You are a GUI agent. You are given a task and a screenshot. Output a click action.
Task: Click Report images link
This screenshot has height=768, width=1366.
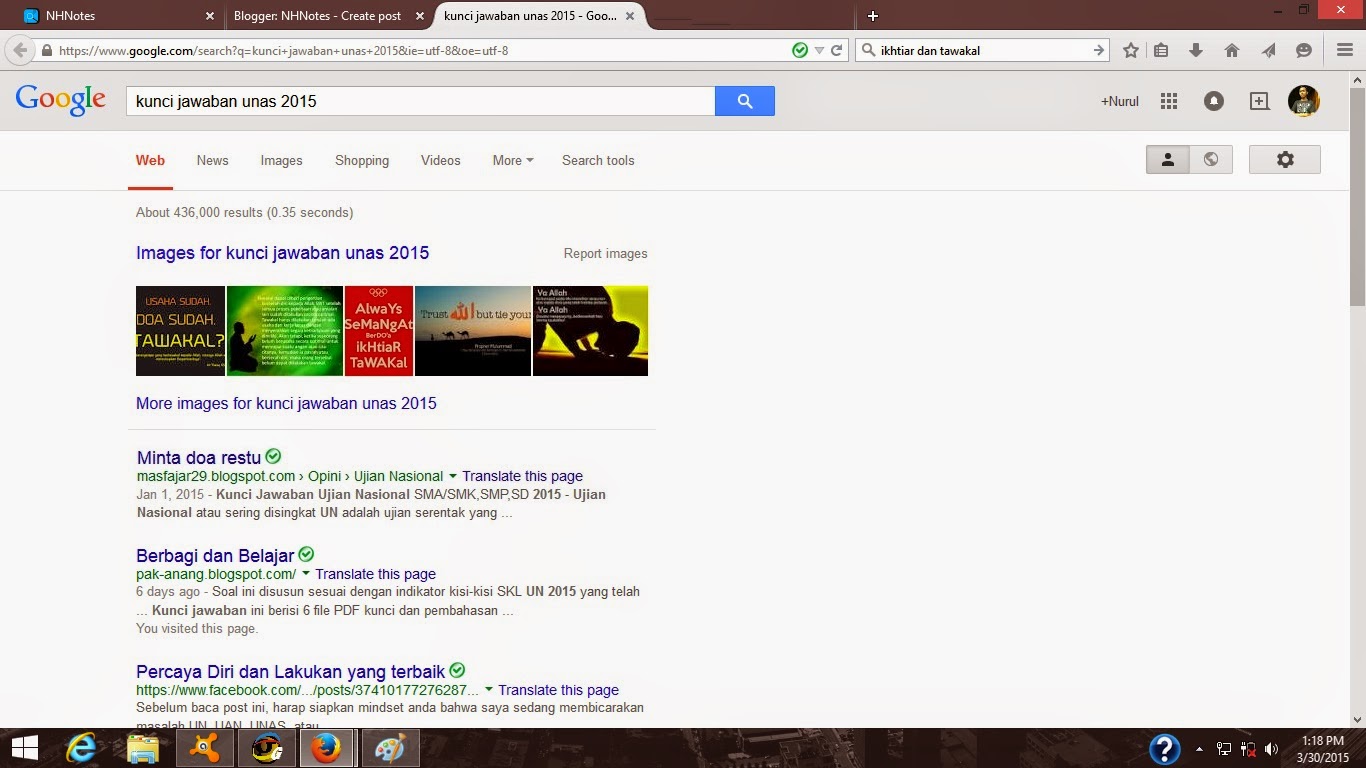605,254
